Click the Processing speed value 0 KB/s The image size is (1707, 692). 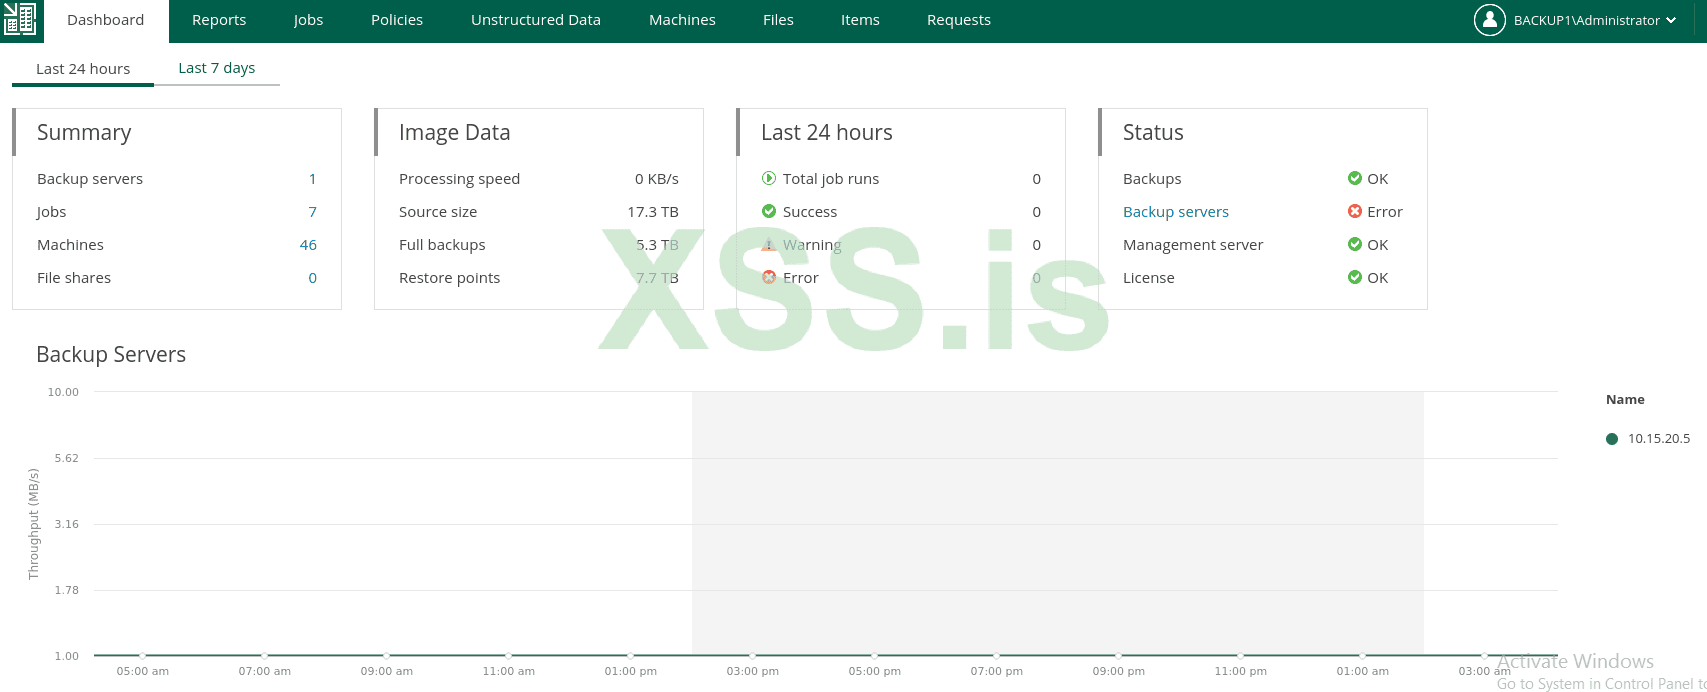[657, 179]
